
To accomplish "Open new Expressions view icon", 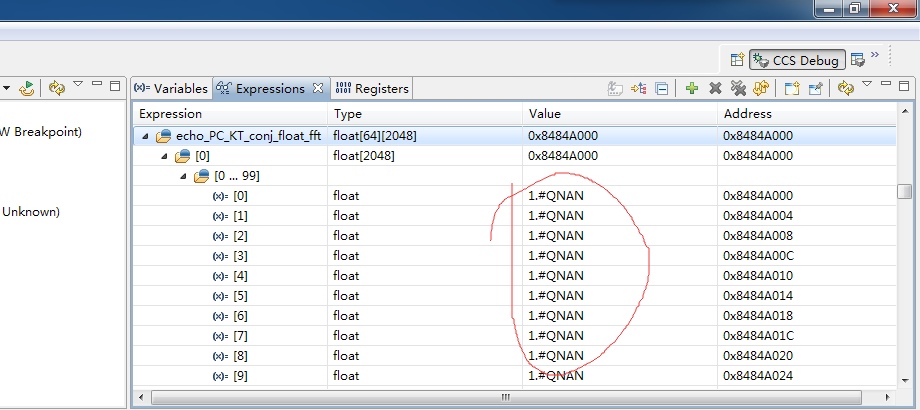I will pyautogui.click(x=792, y=89).
